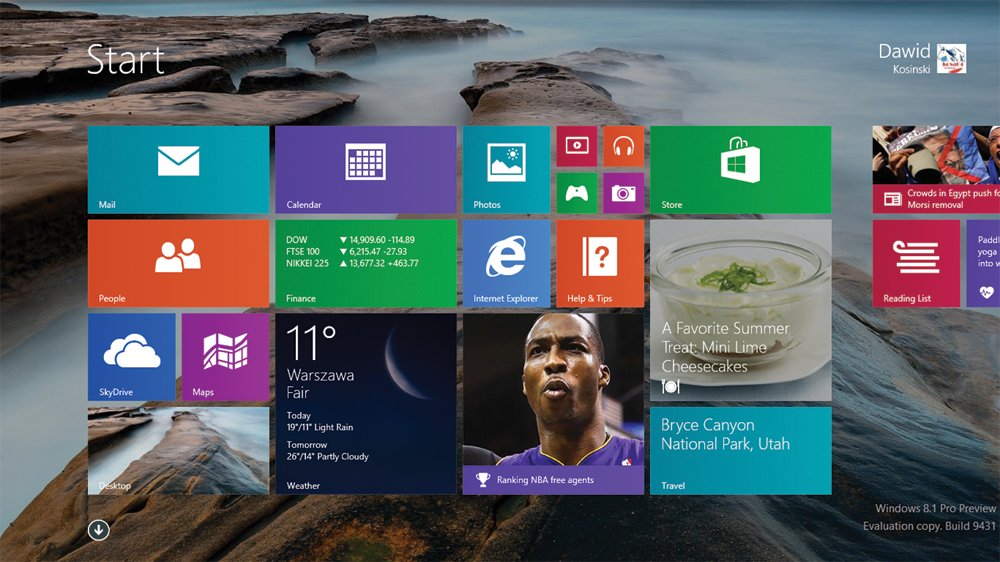Open the Mail tile
Image resolution: width=1000 pixels, height=562 pixels.
(178, 169)
